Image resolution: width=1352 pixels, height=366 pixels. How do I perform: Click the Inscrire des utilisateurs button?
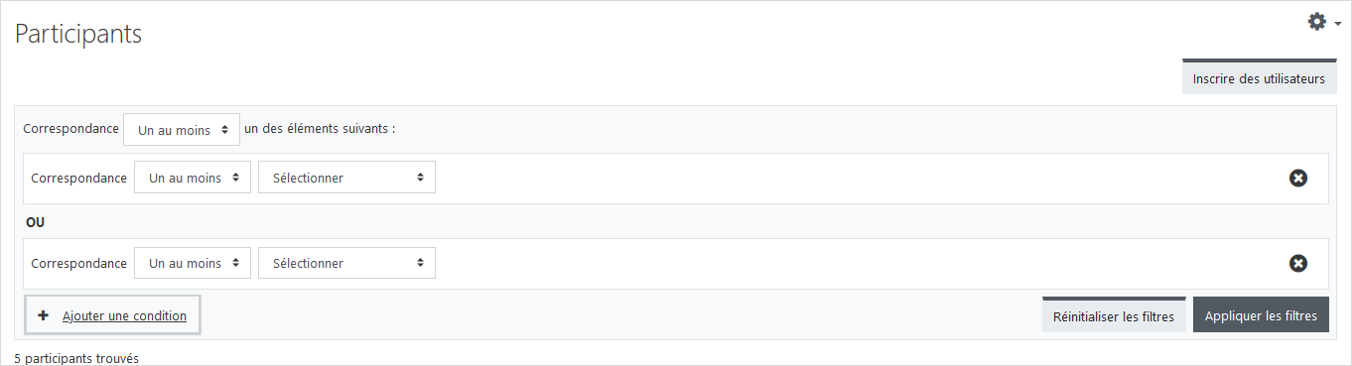pyautogui.click(x=1259, y=78)
